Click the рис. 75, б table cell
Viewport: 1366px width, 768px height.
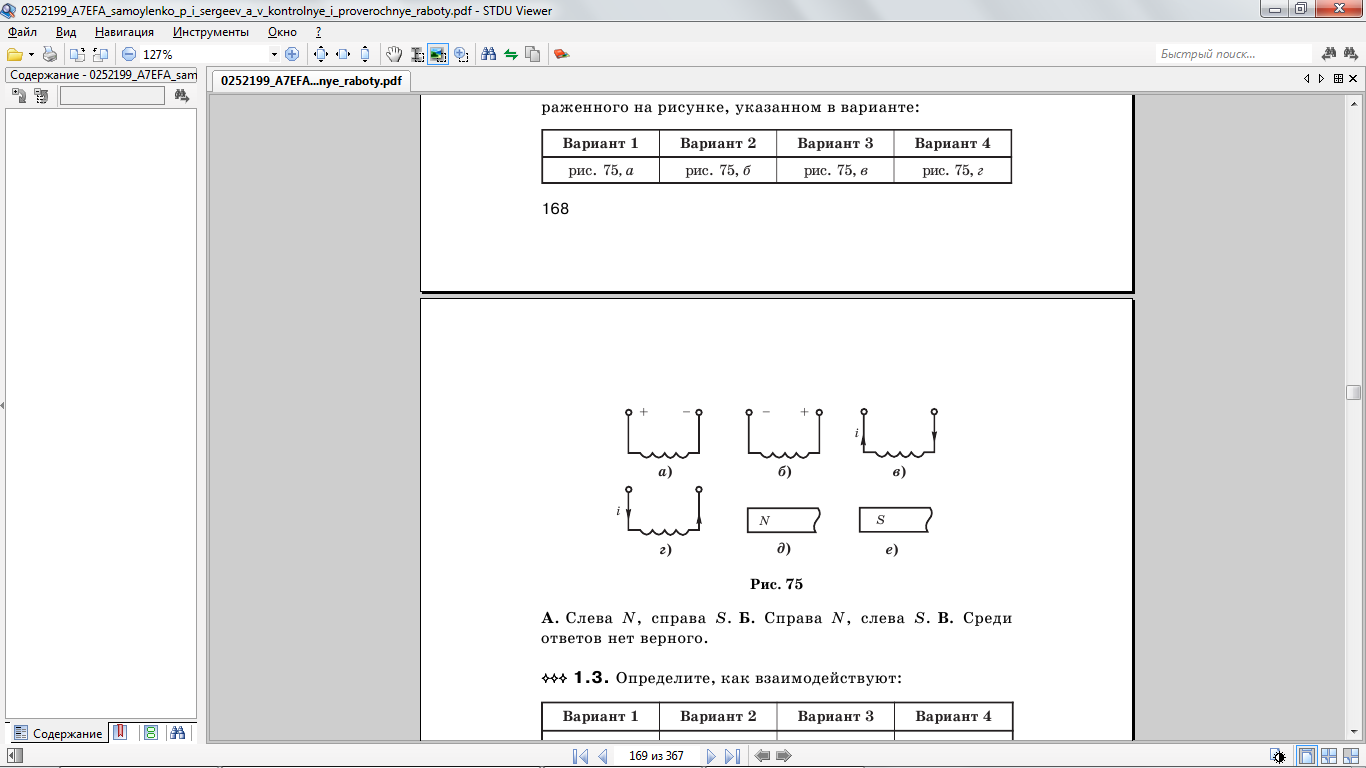[718, 171]
